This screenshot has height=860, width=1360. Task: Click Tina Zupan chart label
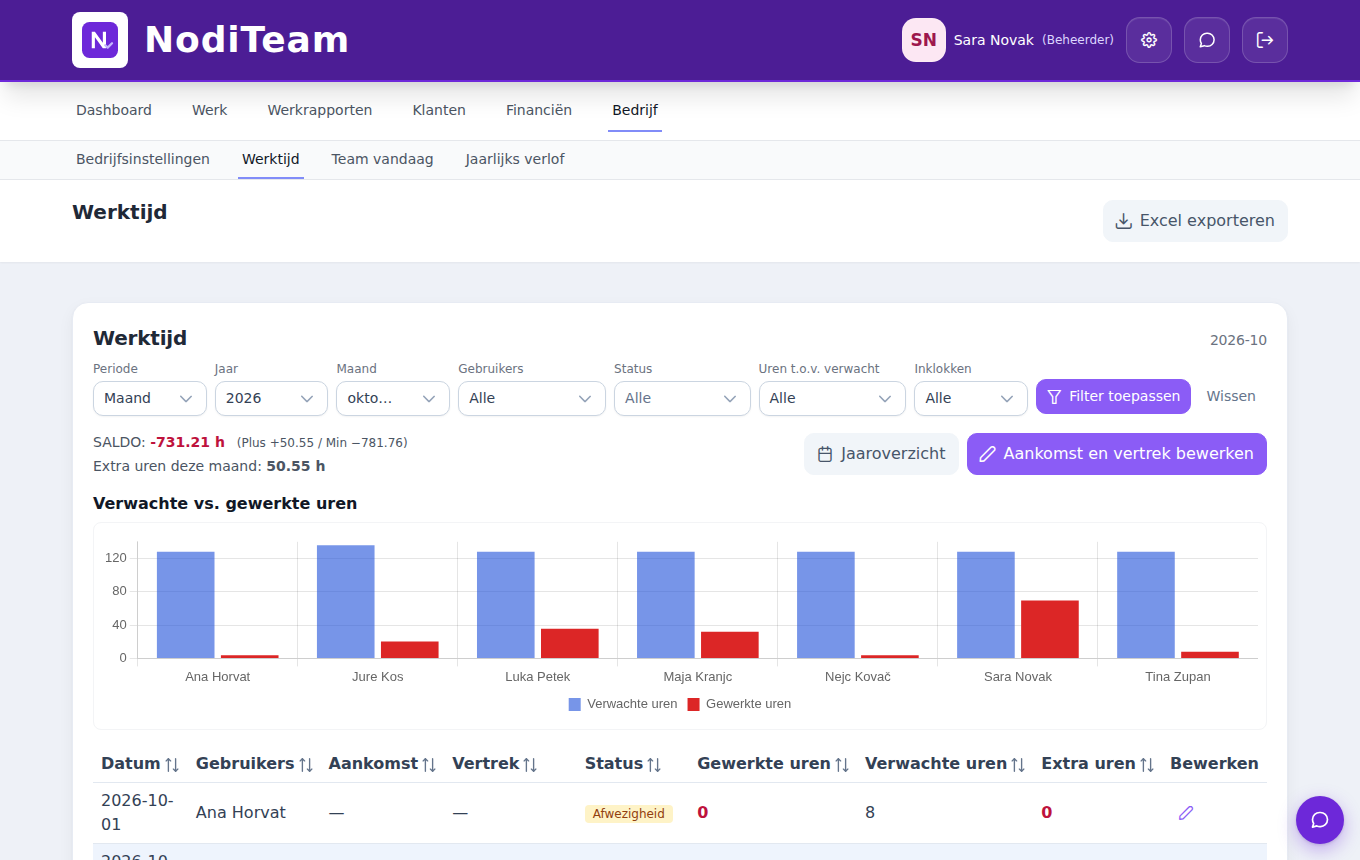click(1178, 677)
